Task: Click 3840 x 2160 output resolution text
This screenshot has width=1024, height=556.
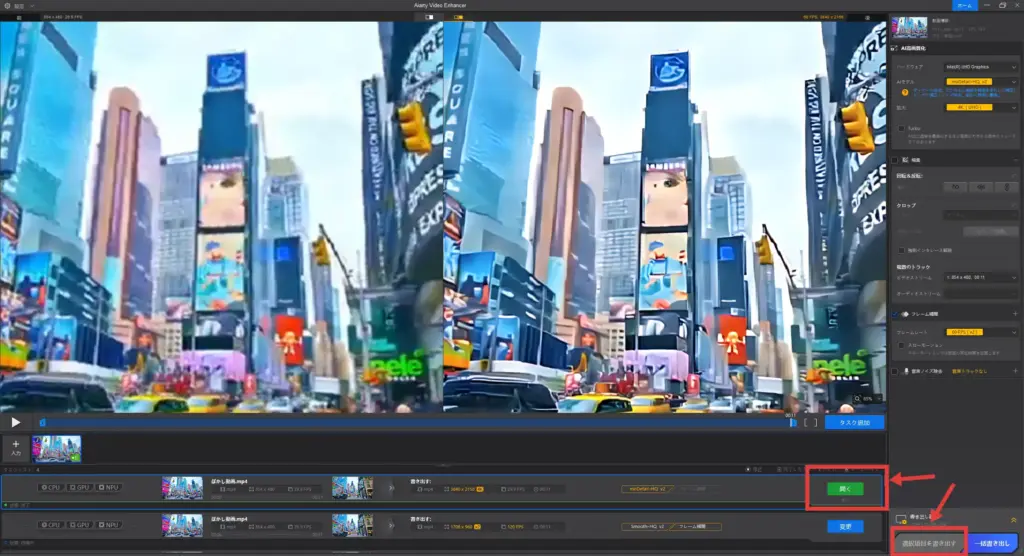Action: pos(462,489)
